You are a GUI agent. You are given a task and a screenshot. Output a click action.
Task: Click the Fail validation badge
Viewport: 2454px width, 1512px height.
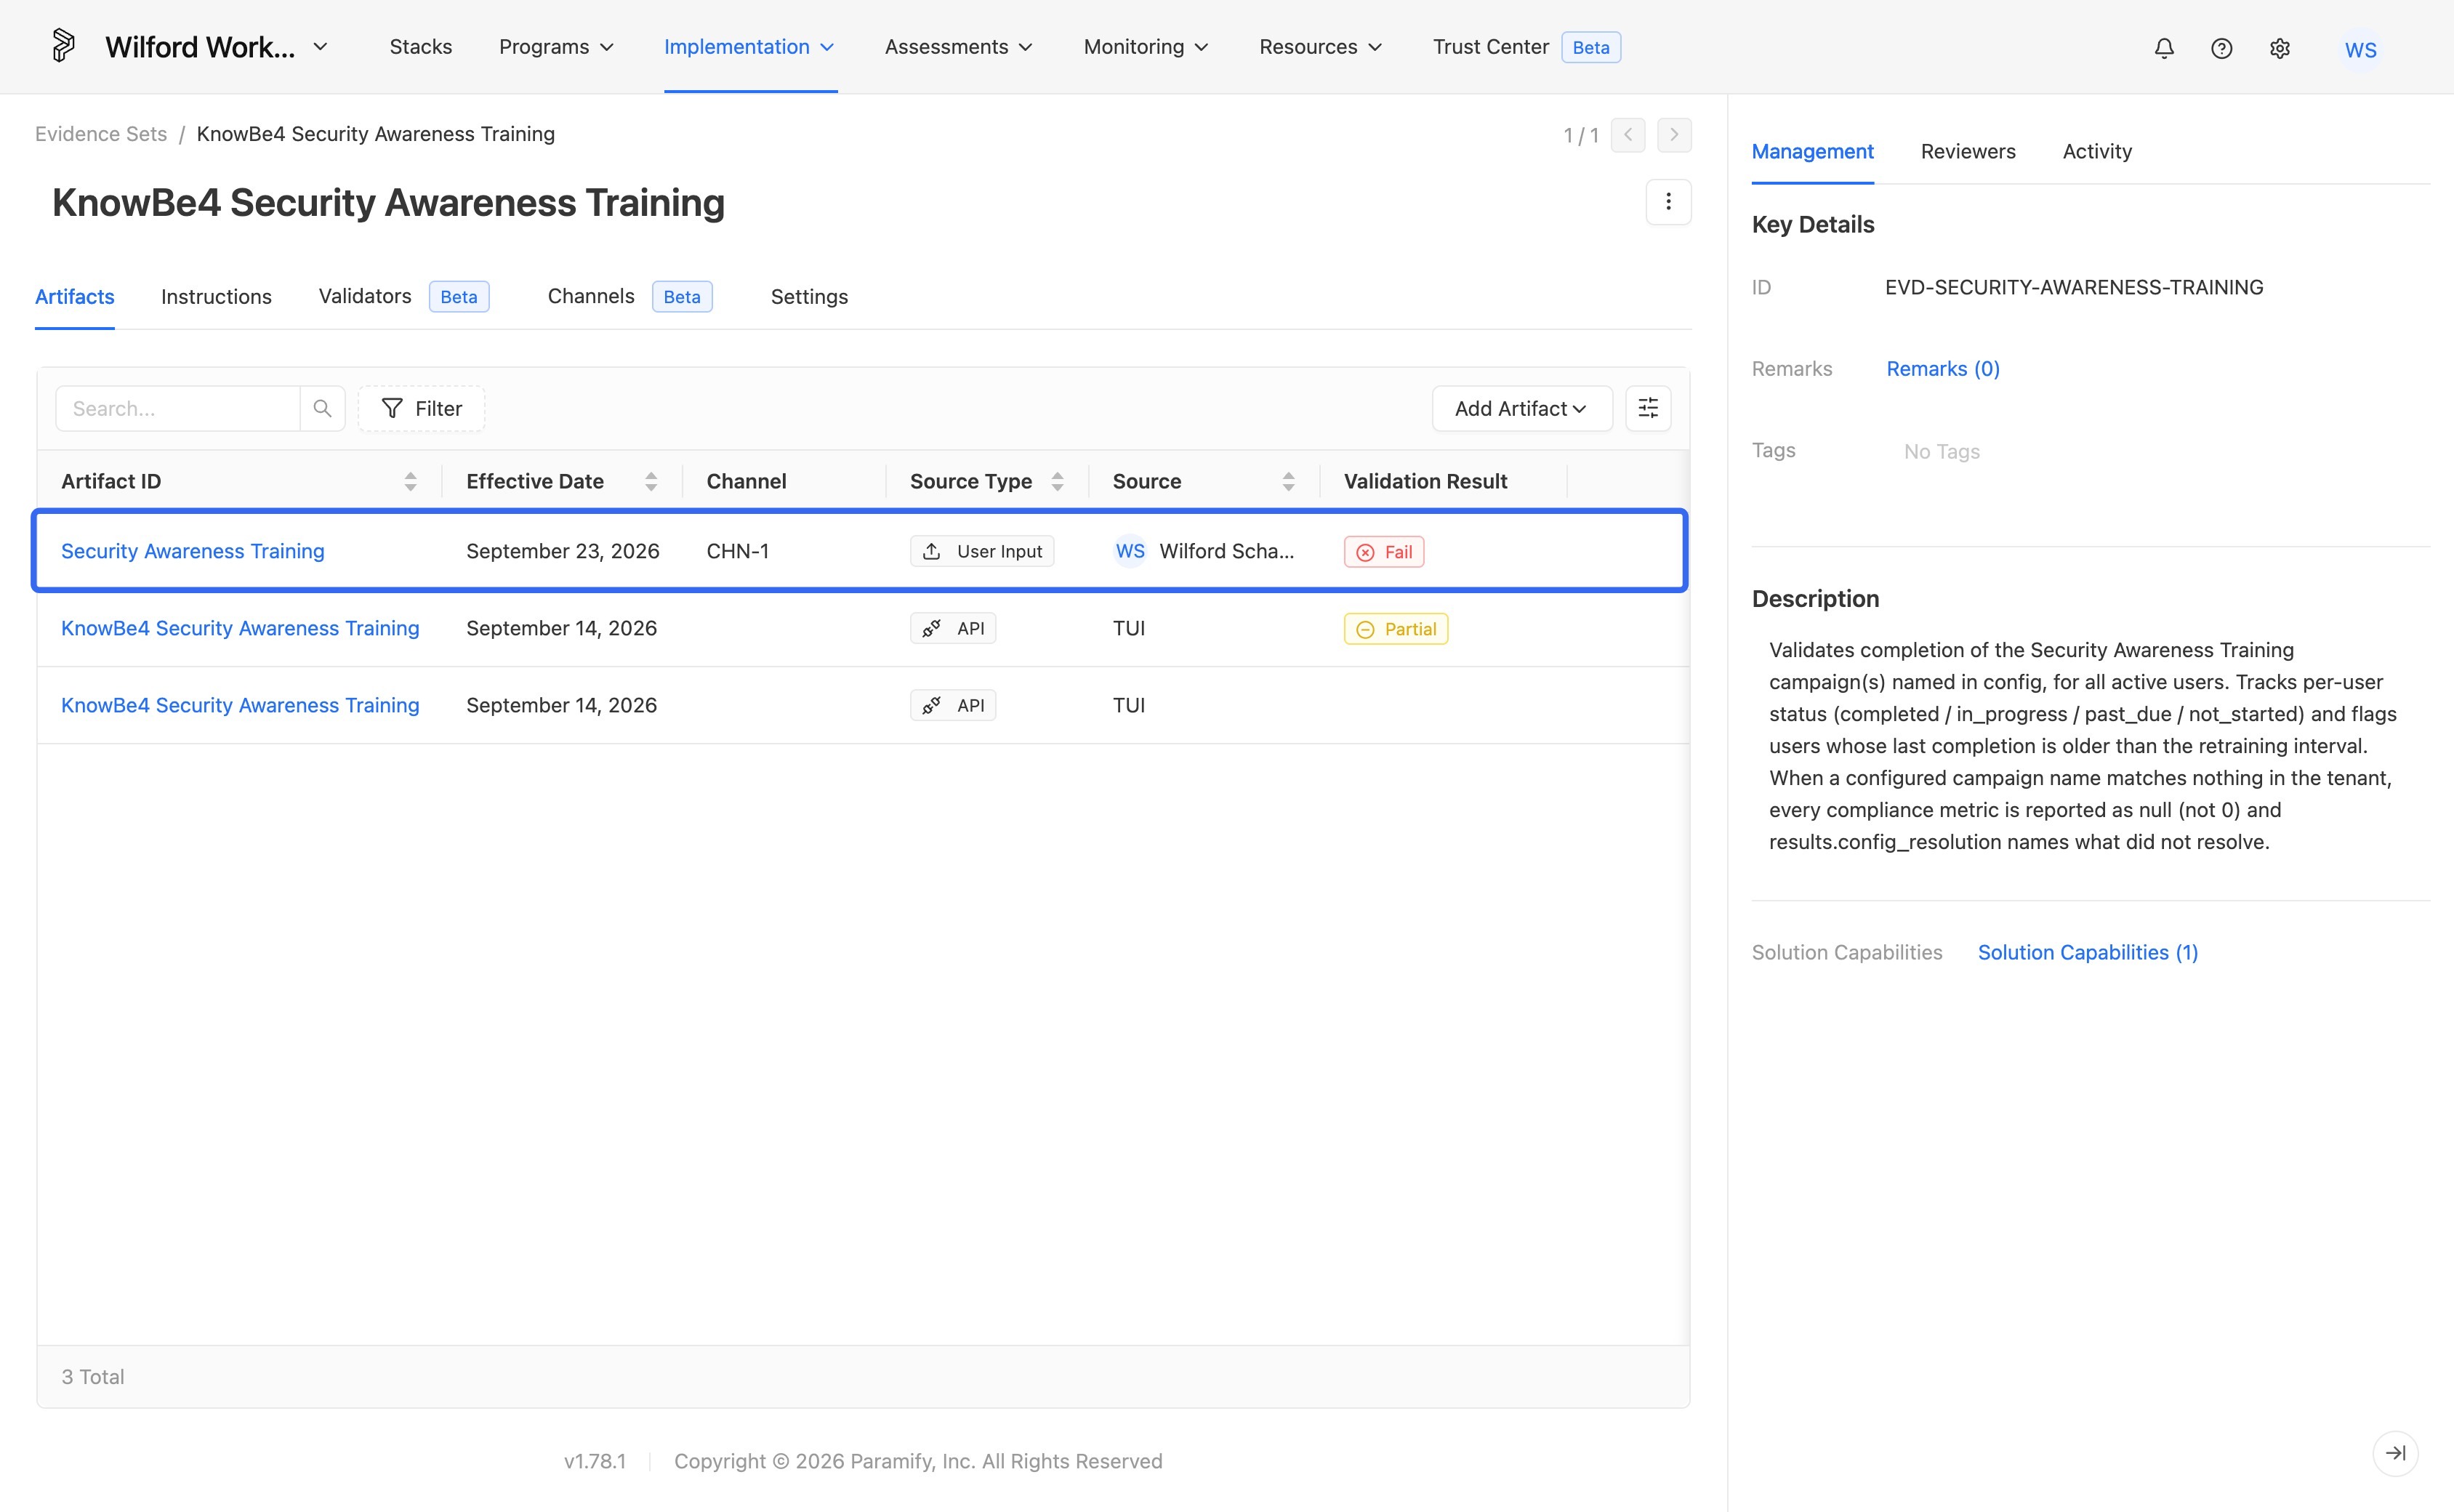point(1384,552)
